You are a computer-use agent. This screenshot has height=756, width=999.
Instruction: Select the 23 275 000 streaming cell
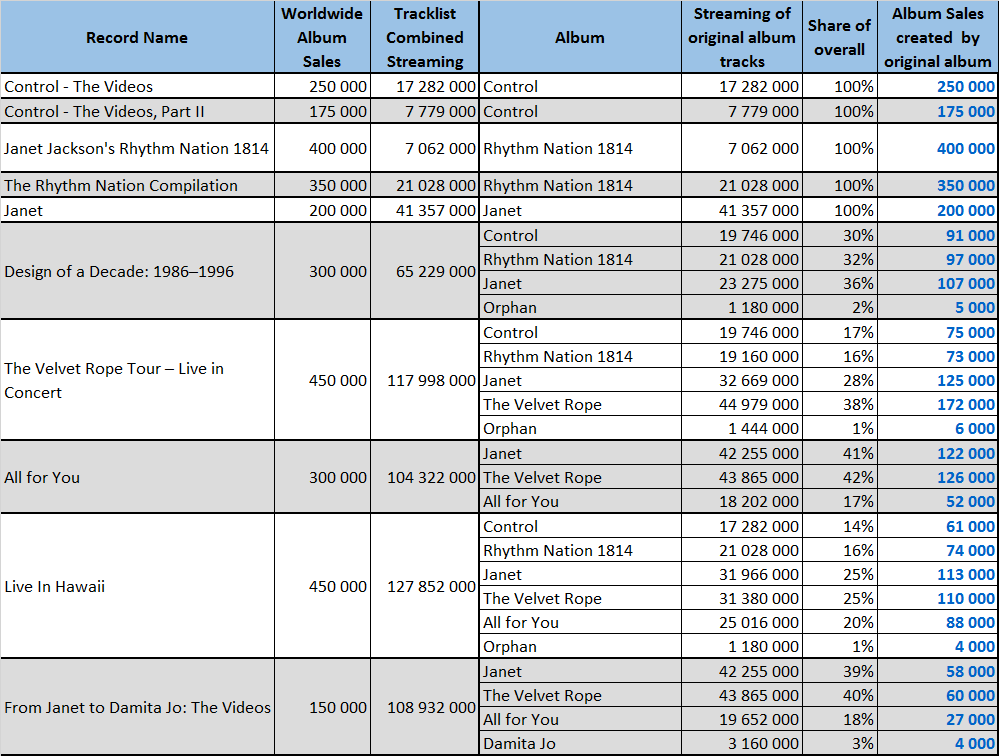pyautogui.click(x=742, y=283)
